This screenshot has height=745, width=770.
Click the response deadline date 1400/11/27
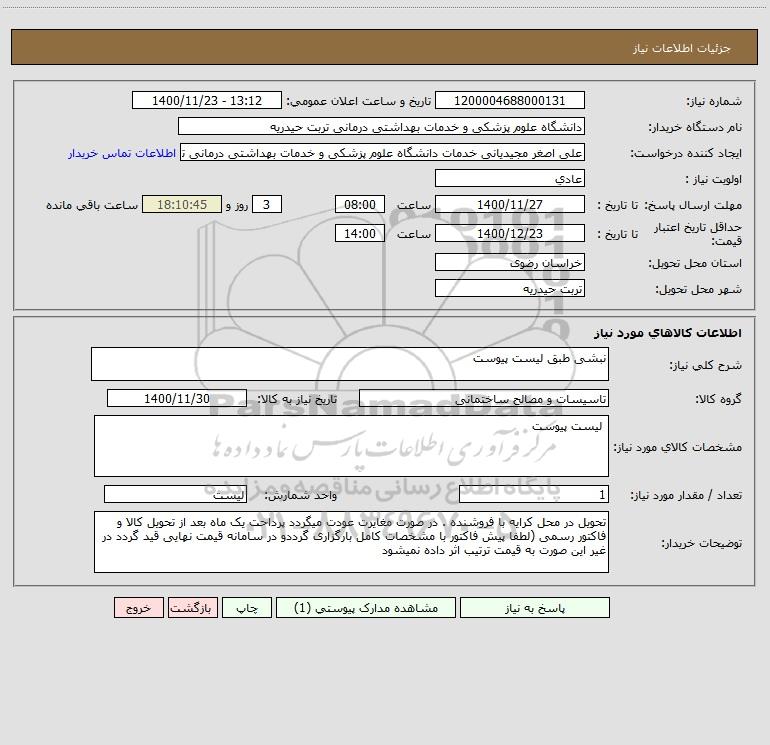pos(510,204)
